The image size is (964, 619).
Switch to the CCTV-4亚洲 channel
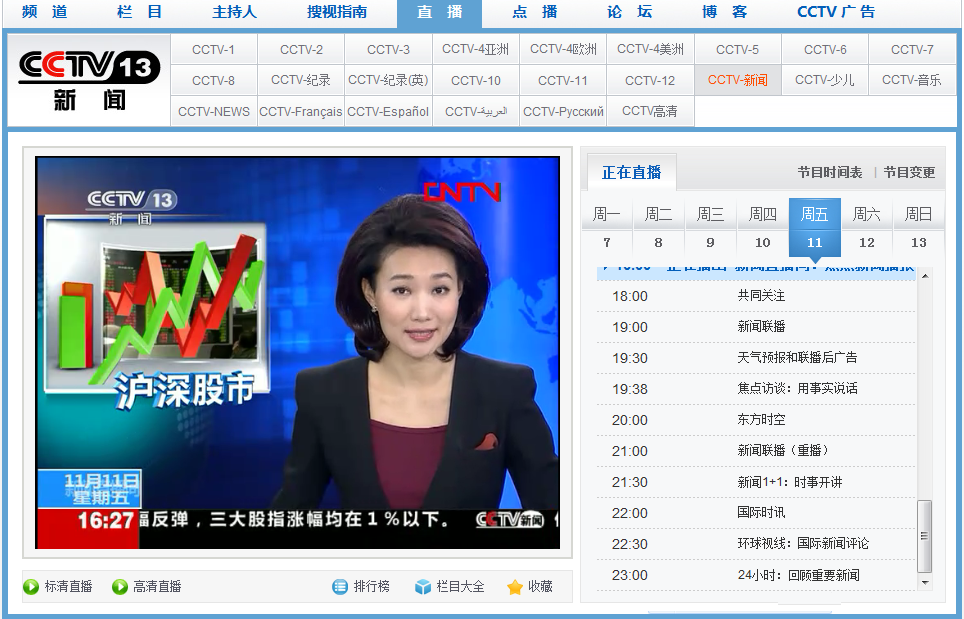click(x=476, y=49)
